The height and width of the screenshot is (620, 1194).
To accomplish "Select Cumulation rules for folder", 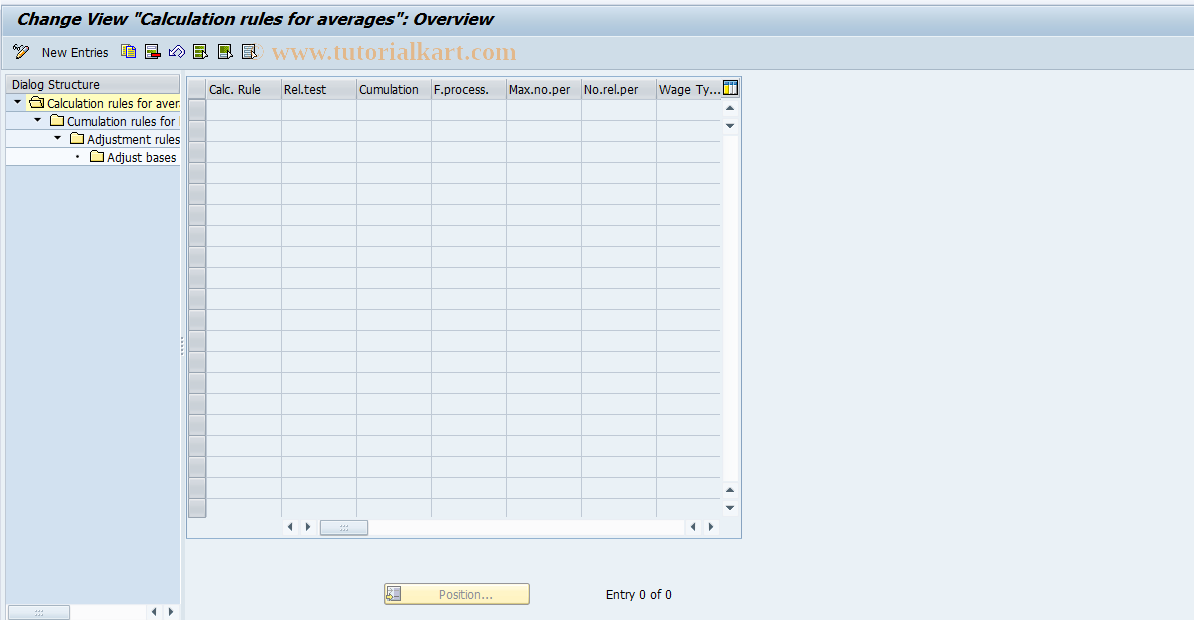I will point(113,121).
